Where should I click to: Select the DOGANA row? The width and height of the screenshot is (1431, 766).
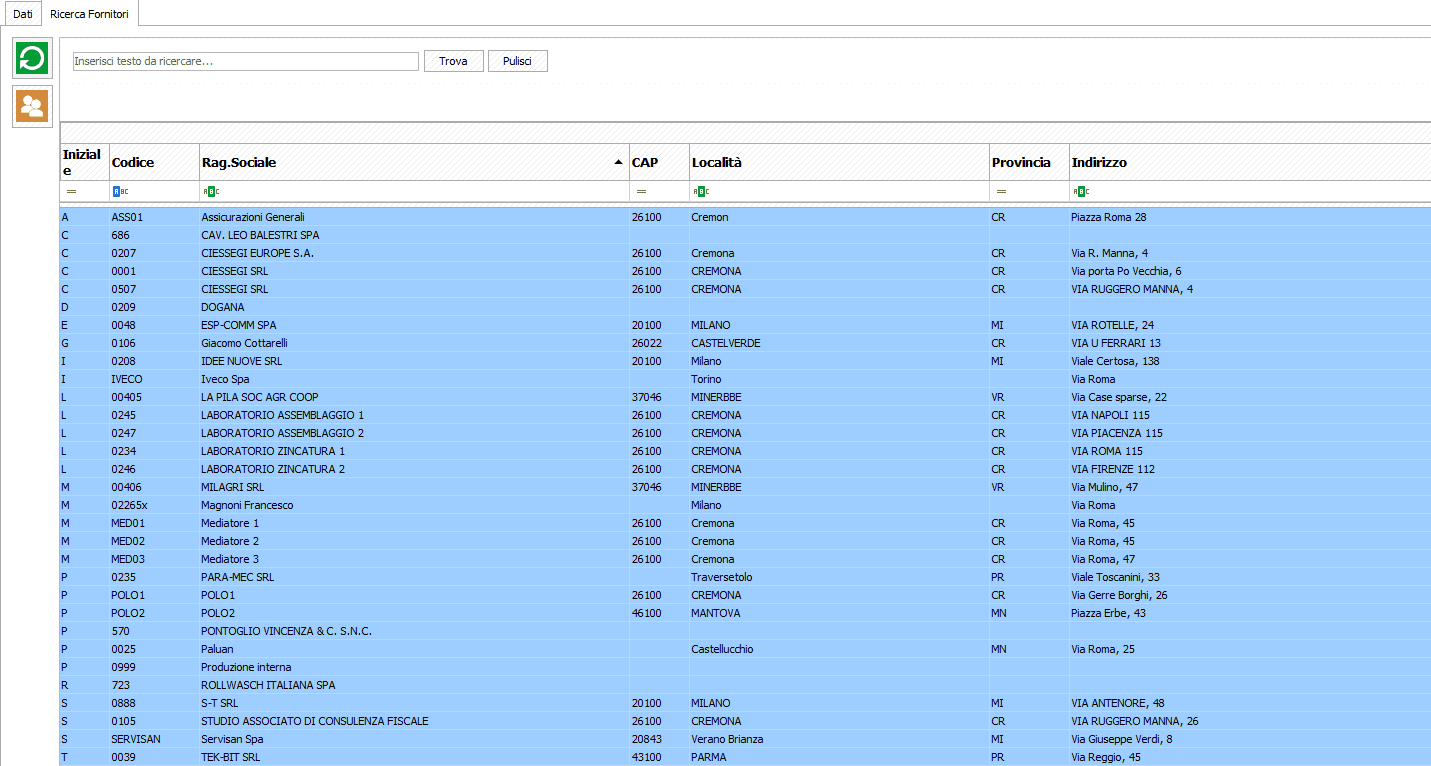click(x=745, y=307)
